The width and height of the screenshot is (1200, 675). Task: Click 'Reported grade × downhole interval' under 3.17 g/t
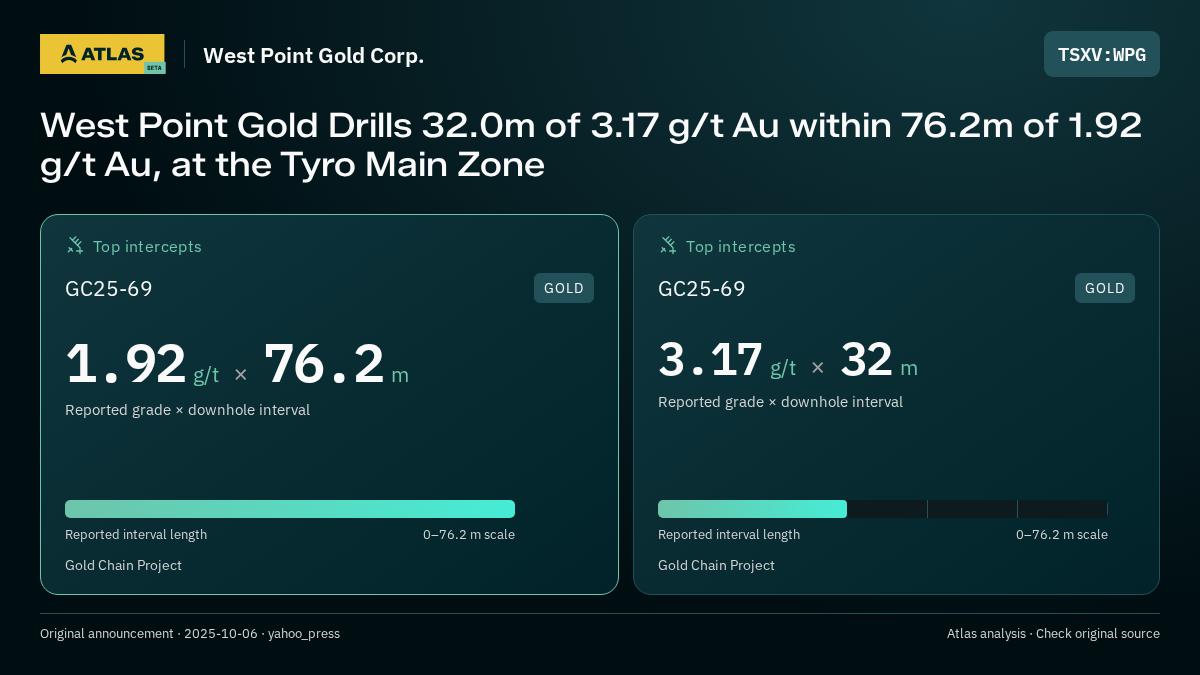(x=780, y=402)
